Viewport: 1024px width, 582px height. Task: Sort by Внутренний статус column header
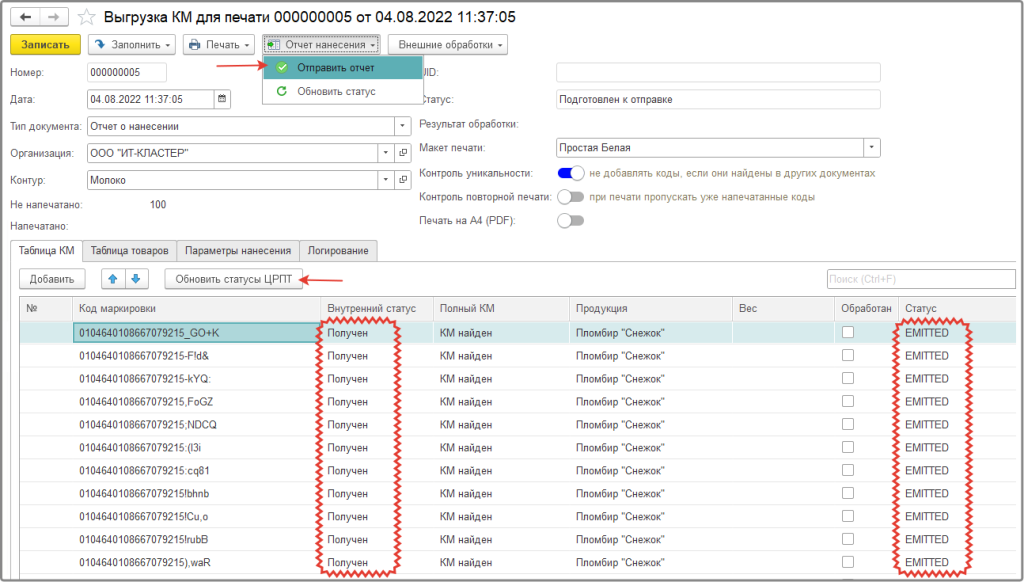click(377, 308)
